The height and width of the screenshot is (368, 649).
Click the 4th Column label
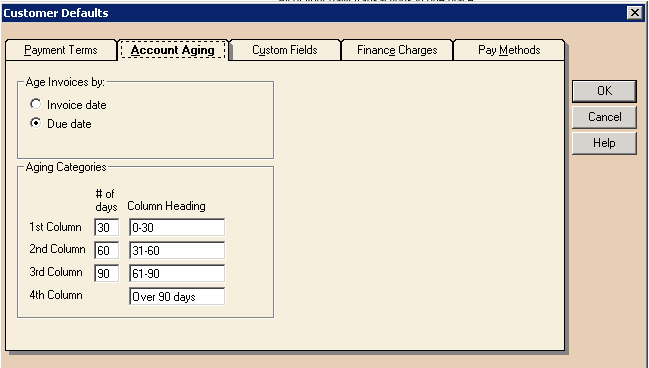click(56, 296)
